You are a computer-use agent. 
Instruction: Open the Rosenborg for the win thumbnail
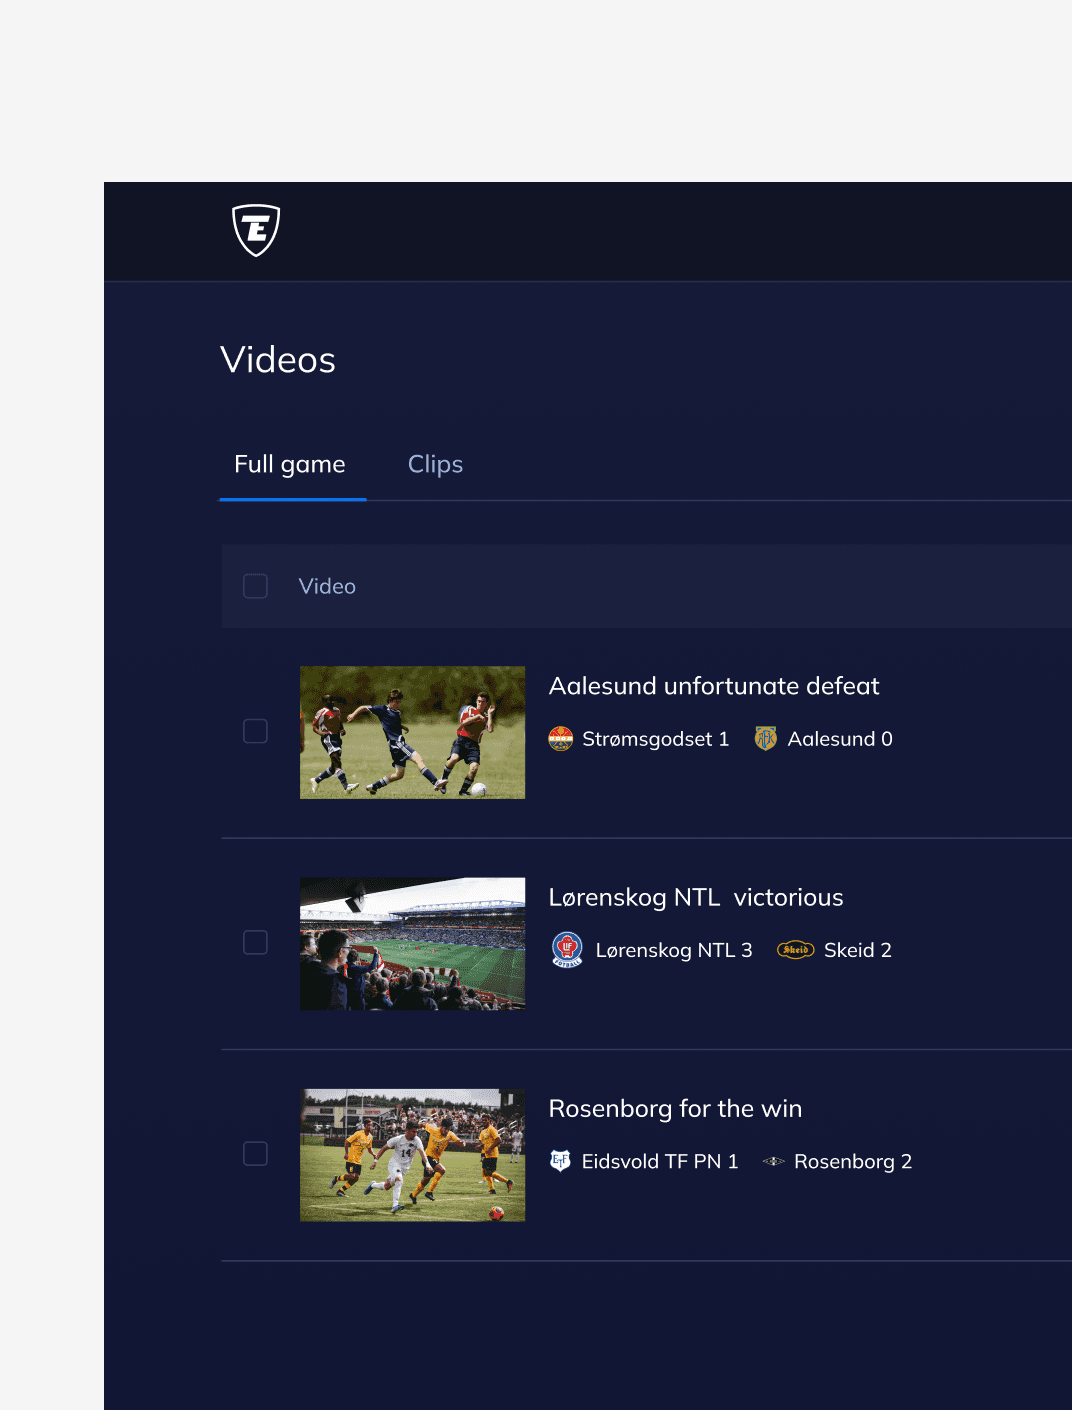coord(412,1155)
